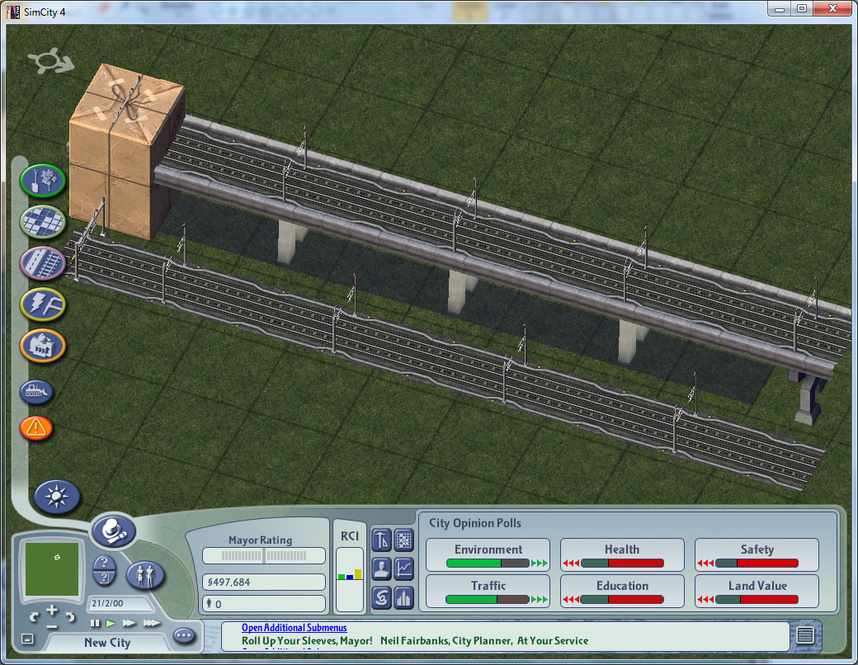Open the Emergency tools (warning triangle)
Image resolution: width=858 pixels, height=665 pixels.
36,428
